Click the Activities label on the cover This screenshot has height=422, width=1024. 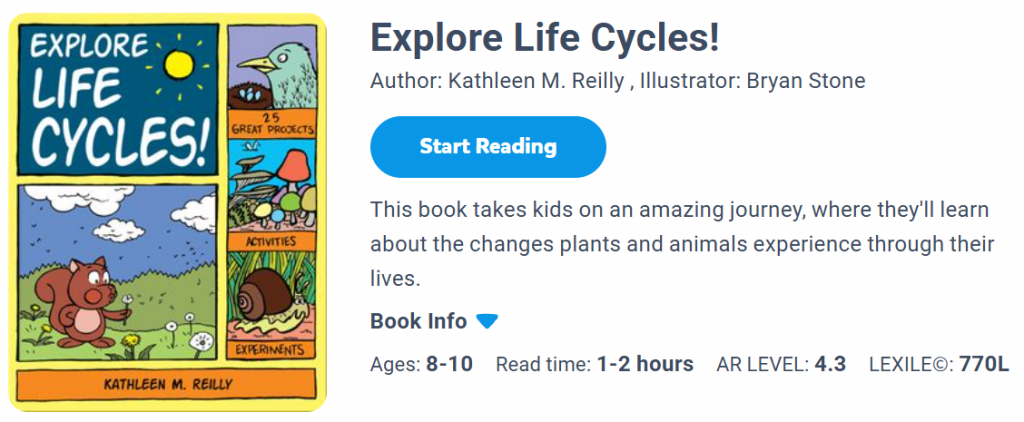tap(273, 241)
